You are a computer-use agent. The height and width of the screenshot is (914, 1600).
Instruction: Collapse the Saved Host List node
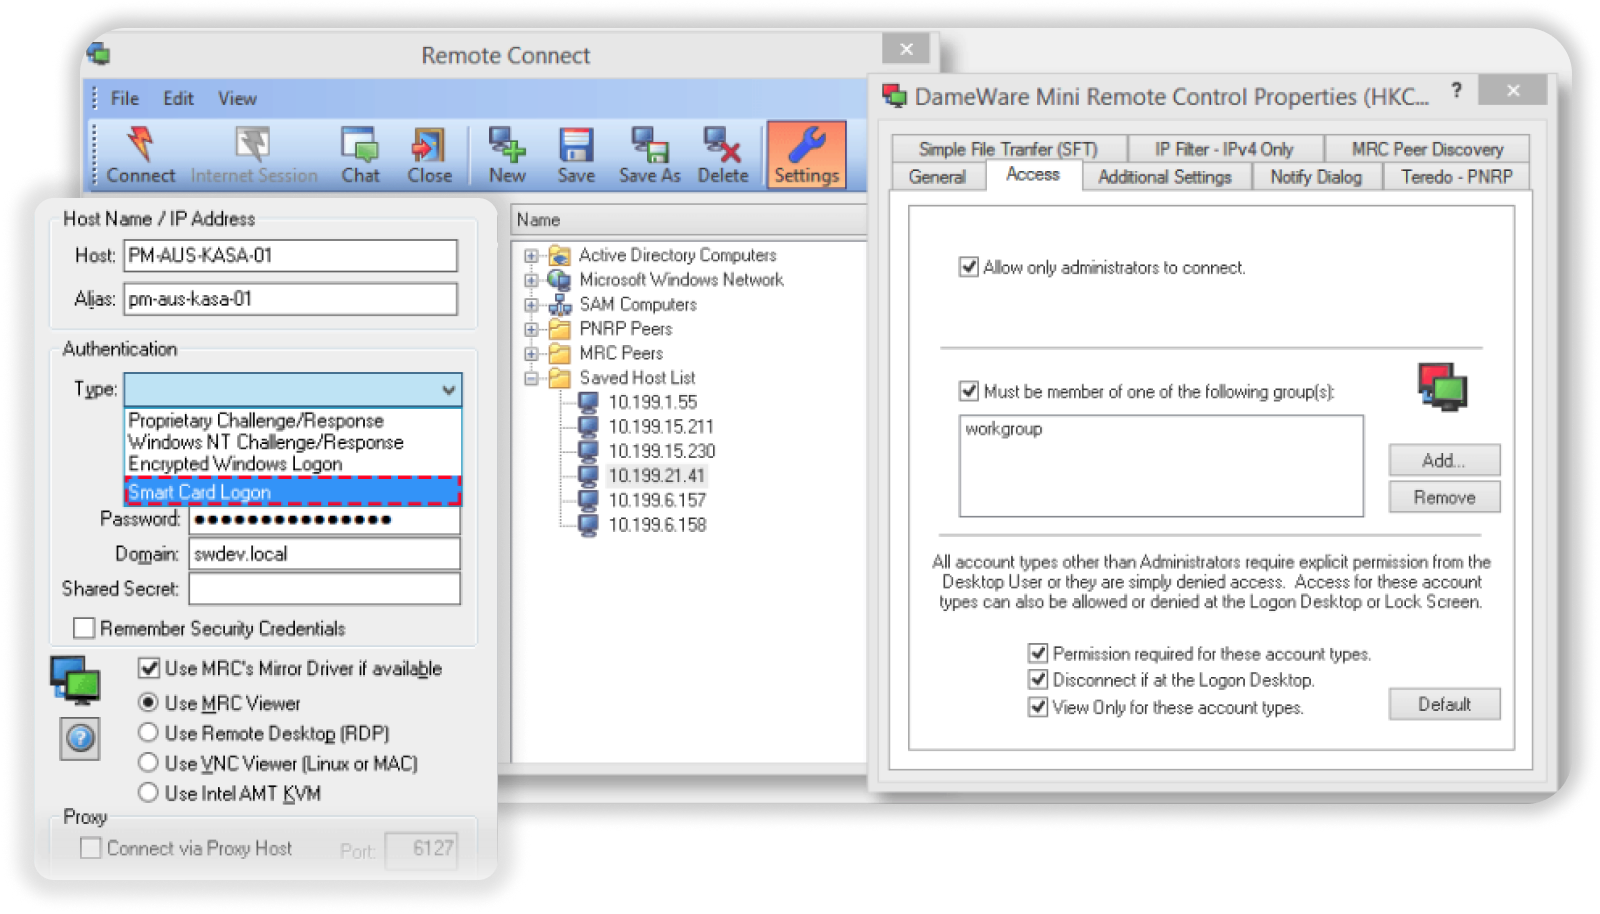click(532, 378)
